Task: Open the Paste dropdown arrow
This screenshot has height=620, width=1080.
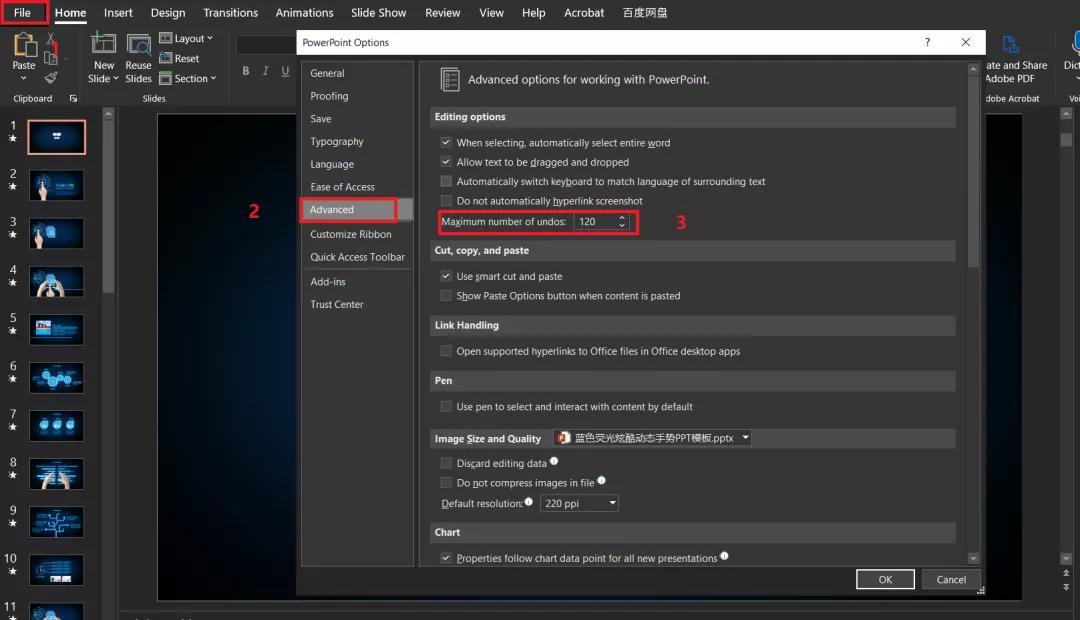Action: point(23,79)
